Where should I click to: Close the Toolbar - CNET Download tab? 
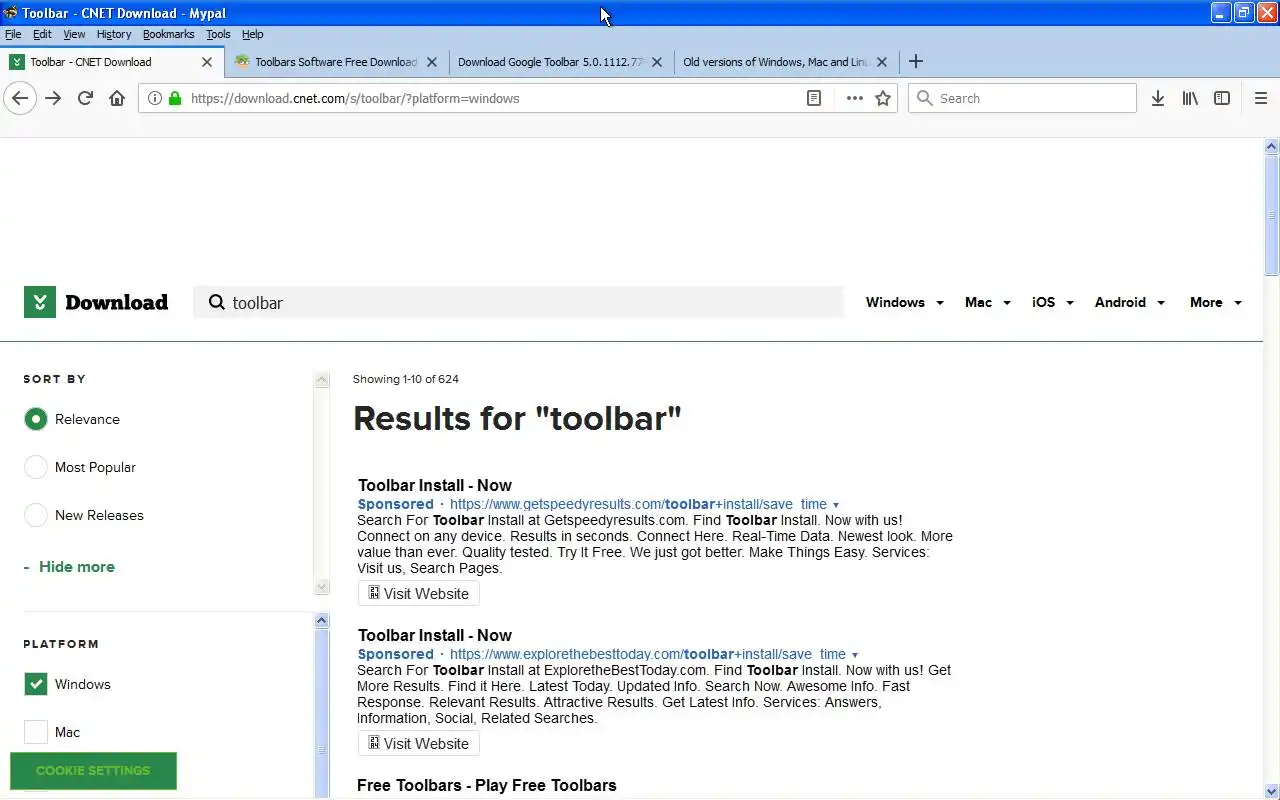coord(207,61)
